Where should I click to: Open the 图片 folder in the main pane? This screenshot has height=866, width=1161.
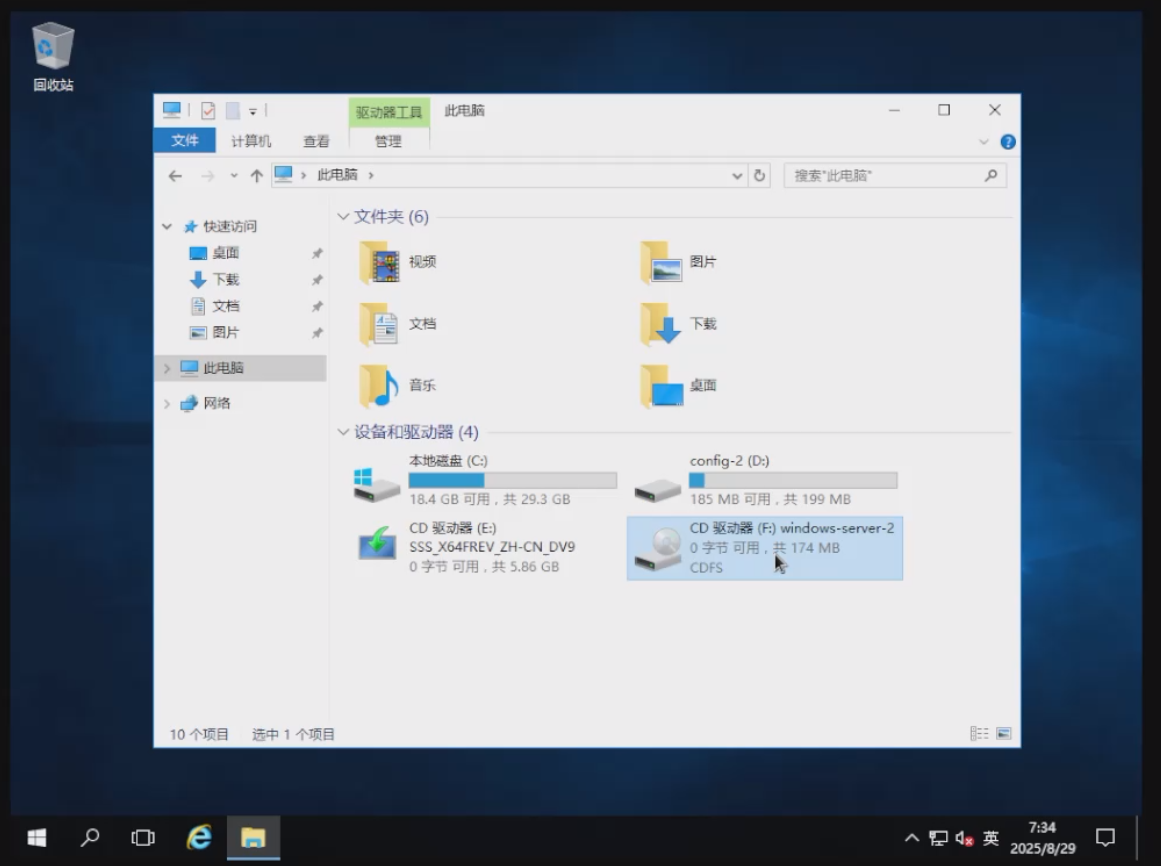pyautogui.click(x=661, y=262)
